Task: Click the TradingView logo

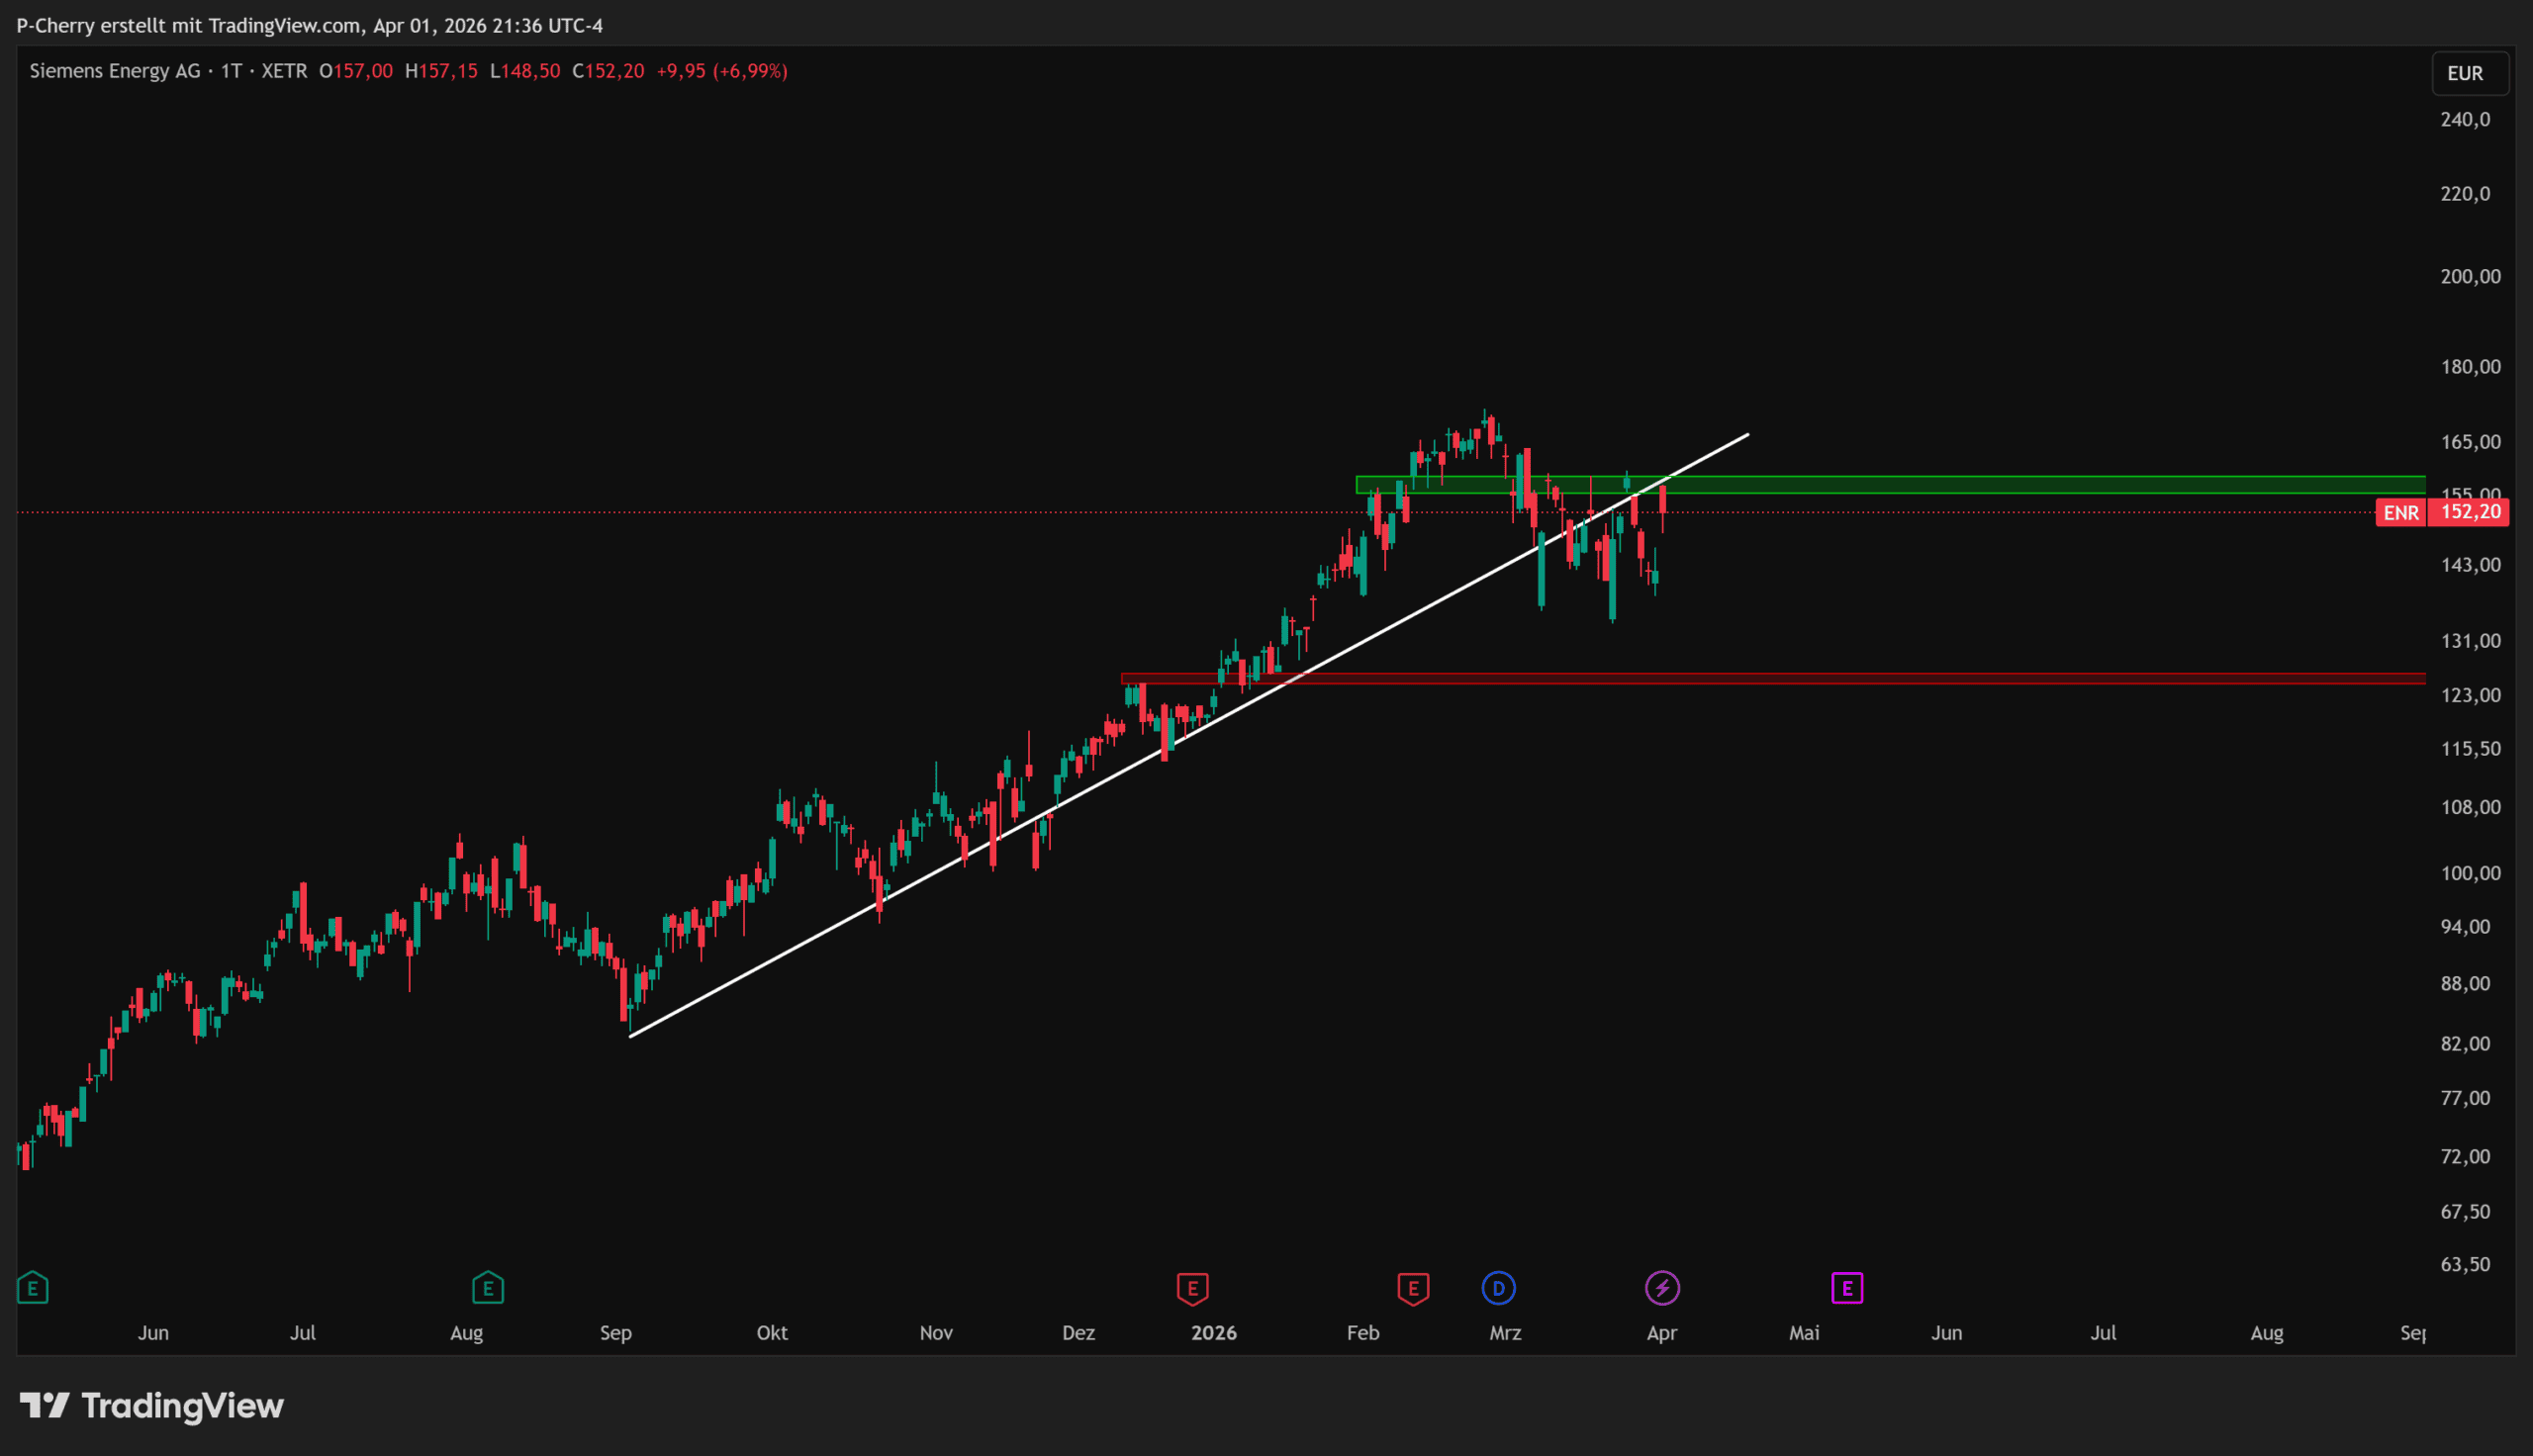Action: point(152,1406)
